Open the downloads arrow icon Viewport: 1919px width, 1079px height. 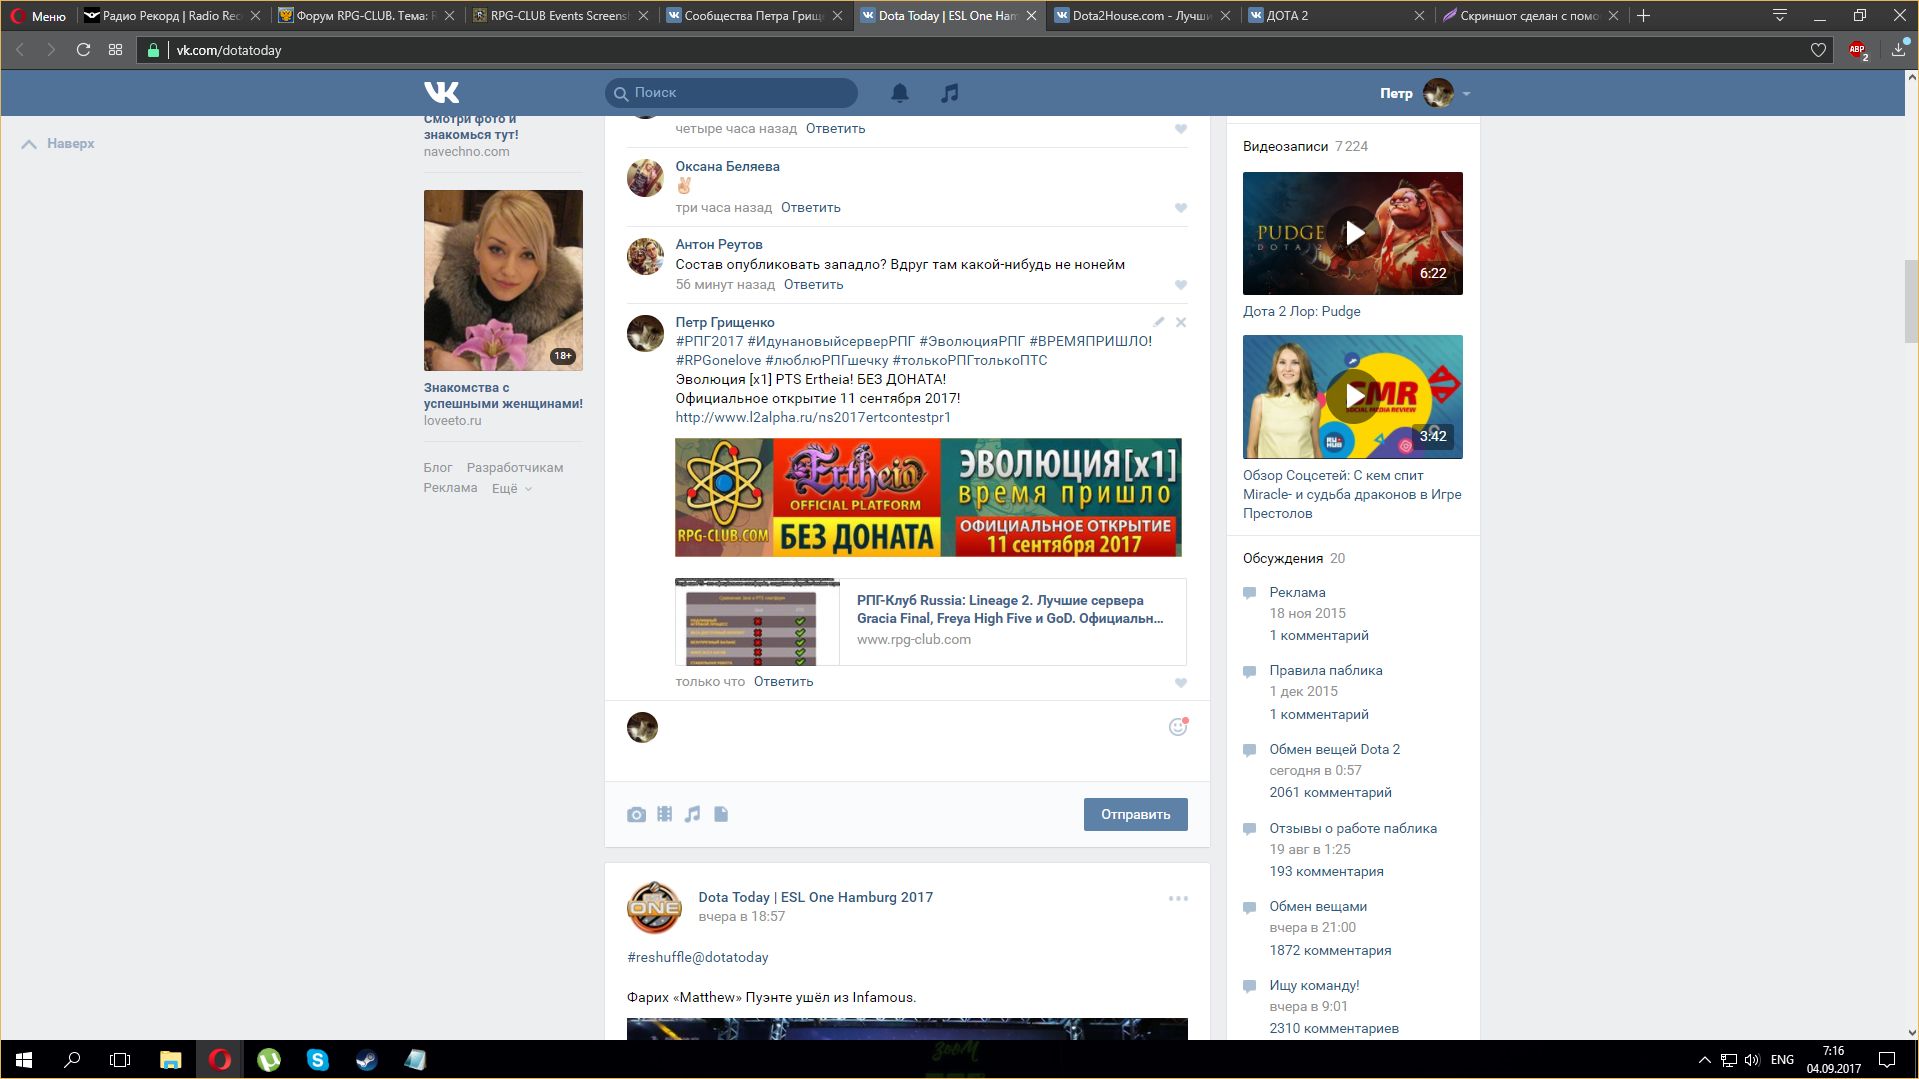pyautogui.click(x=1899, y=50)
